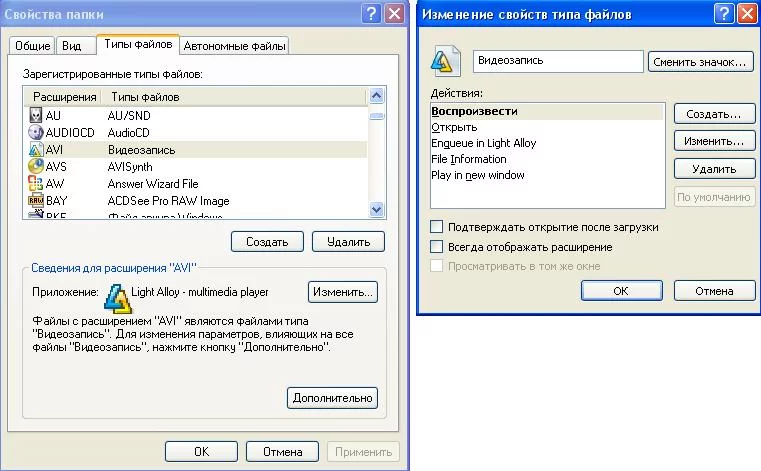This screenshot has height=471, width=761.
Task: Click the scroll down arrow in file types list
Action: tap(376, 209)
